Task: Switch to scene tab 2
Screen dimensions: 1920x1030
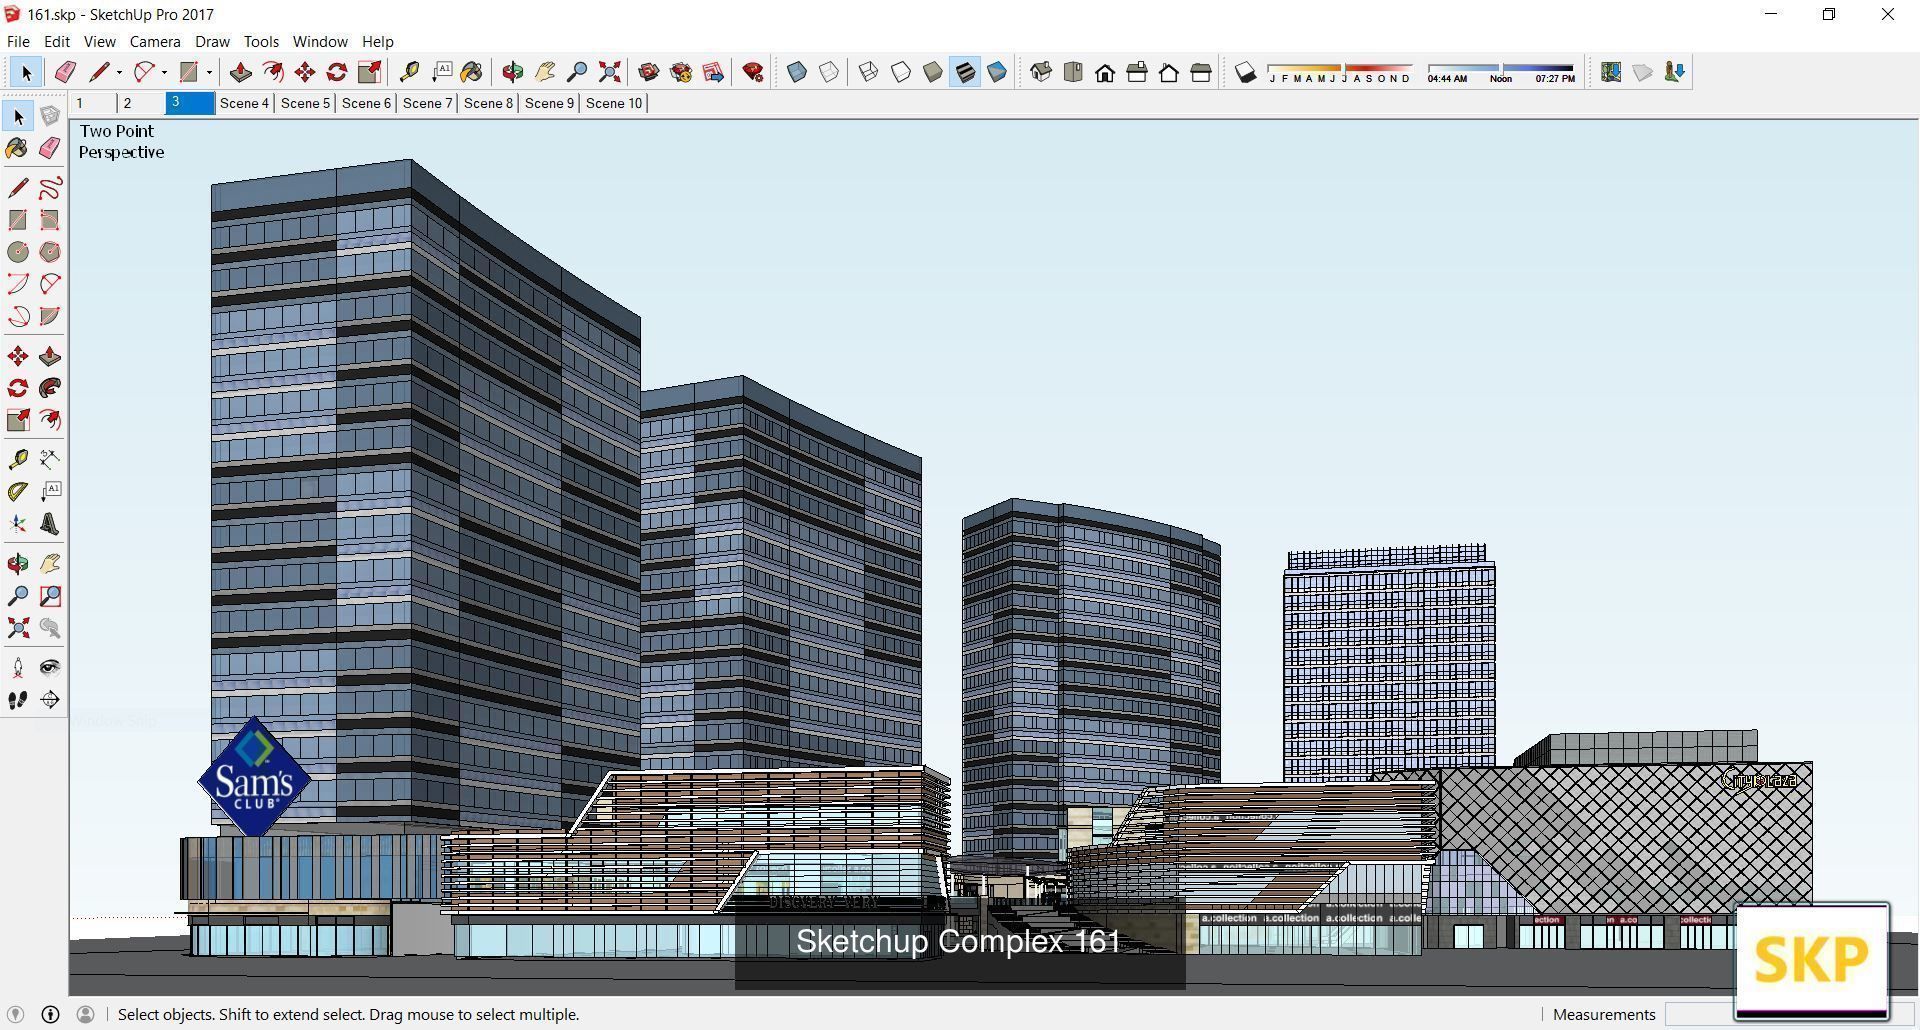Action: point(141,103)
